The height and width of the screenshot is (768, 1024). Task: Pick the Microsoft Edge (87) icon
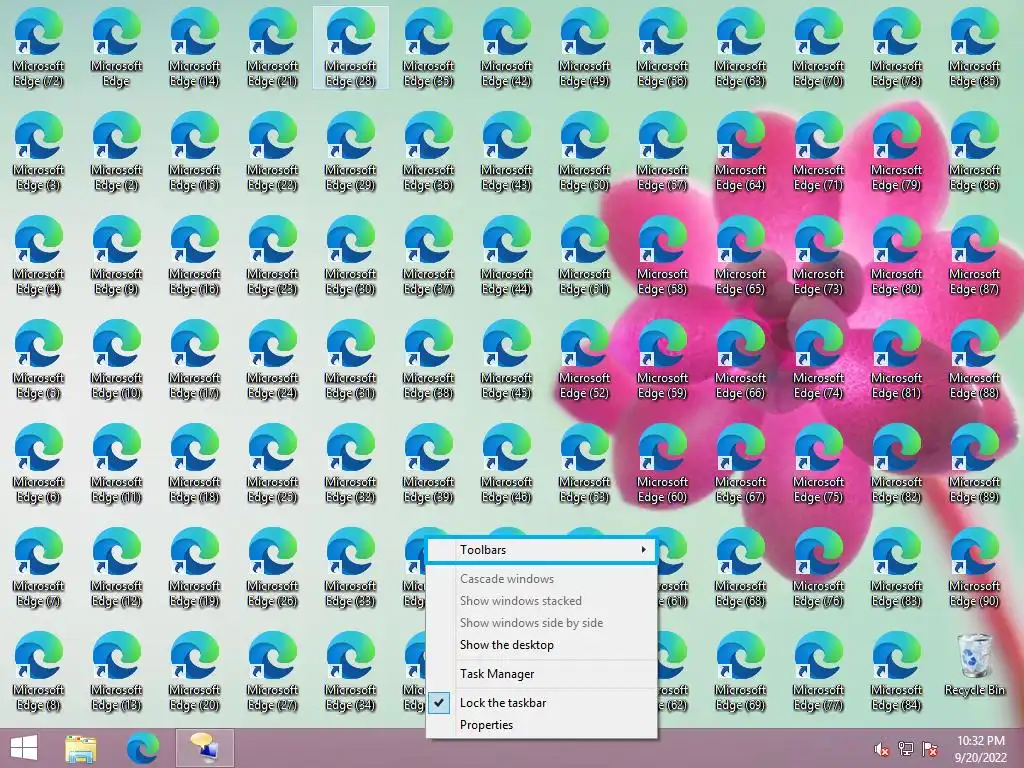(974, 255)
